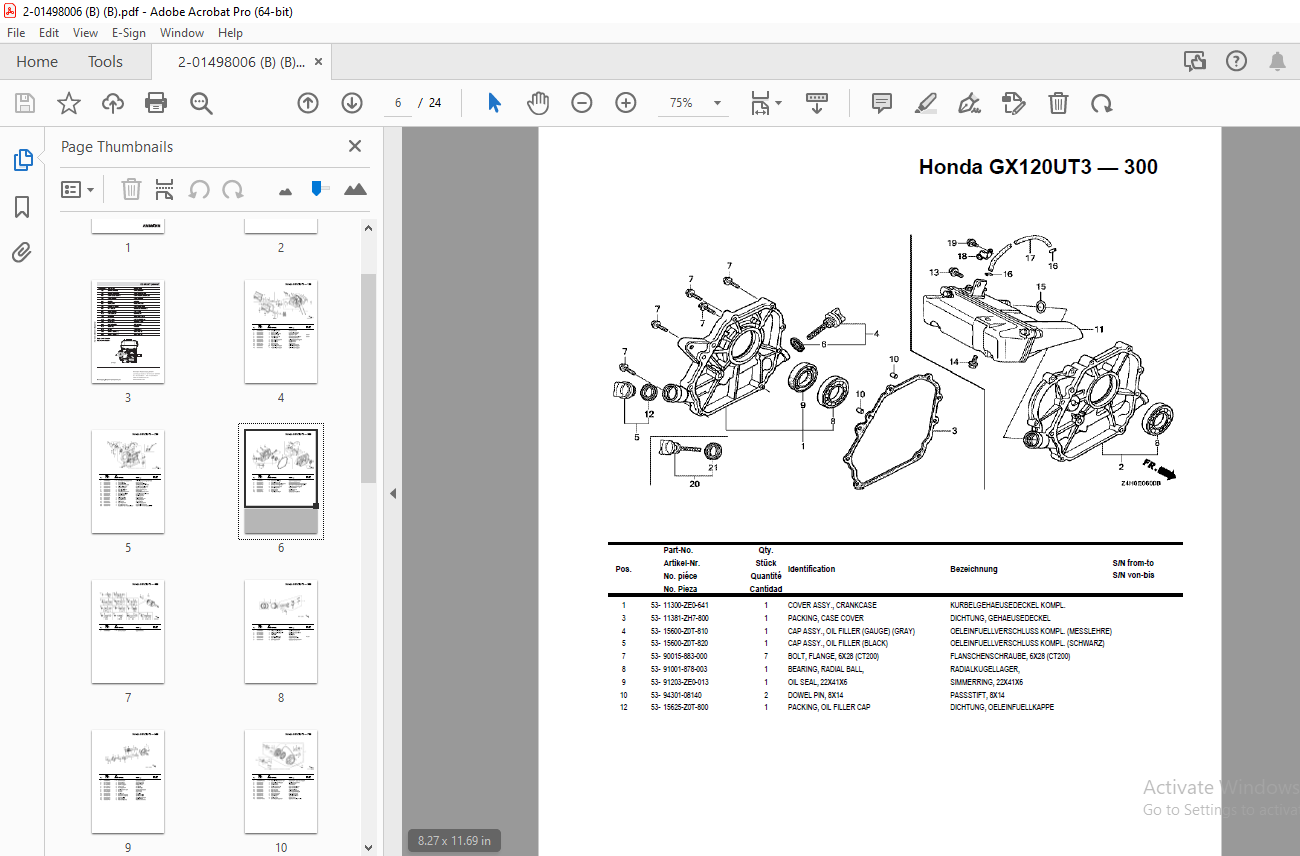Click the current page number field

(398, 103)
